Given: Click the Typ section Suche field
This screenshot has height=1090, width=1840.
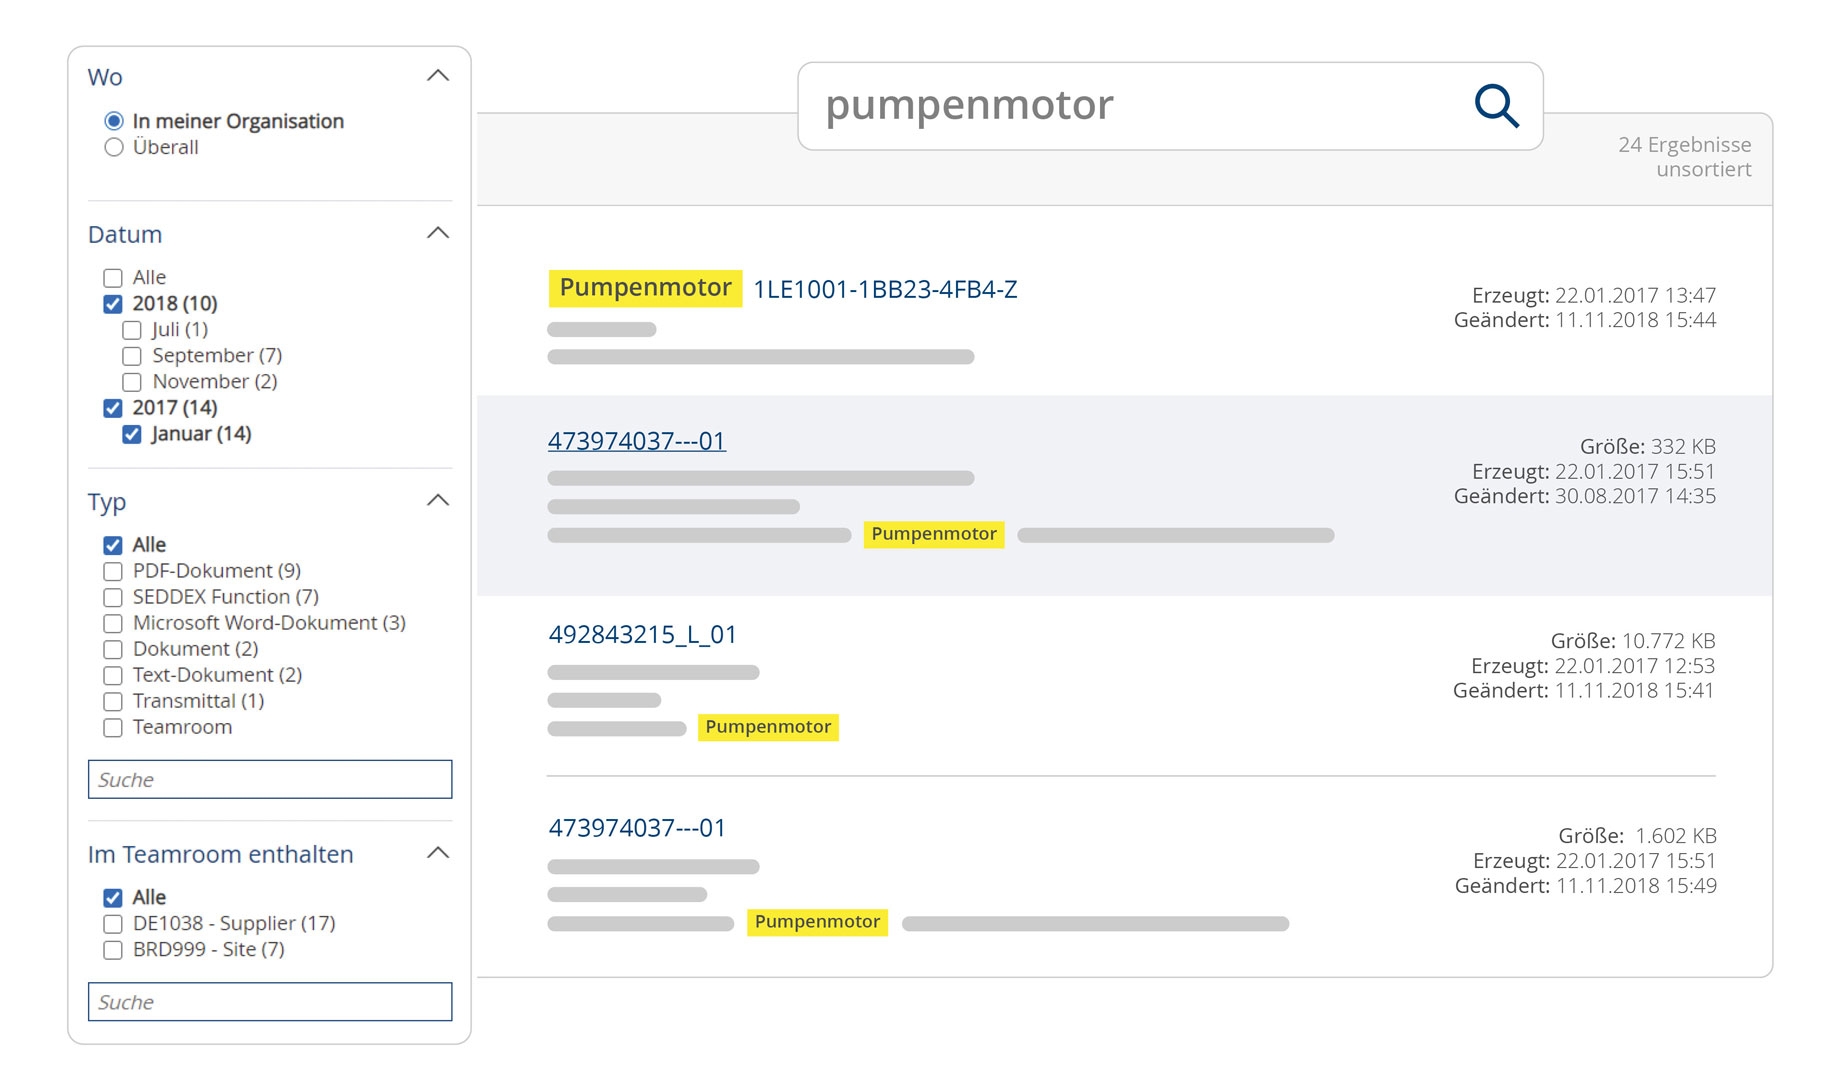Looking at the screenshot, I should (270, 780).
